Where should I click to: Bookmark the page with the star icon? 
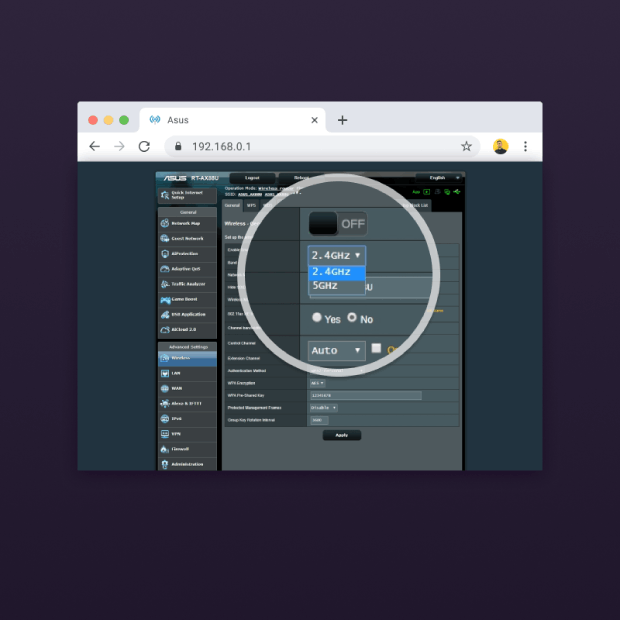[466, 146]
